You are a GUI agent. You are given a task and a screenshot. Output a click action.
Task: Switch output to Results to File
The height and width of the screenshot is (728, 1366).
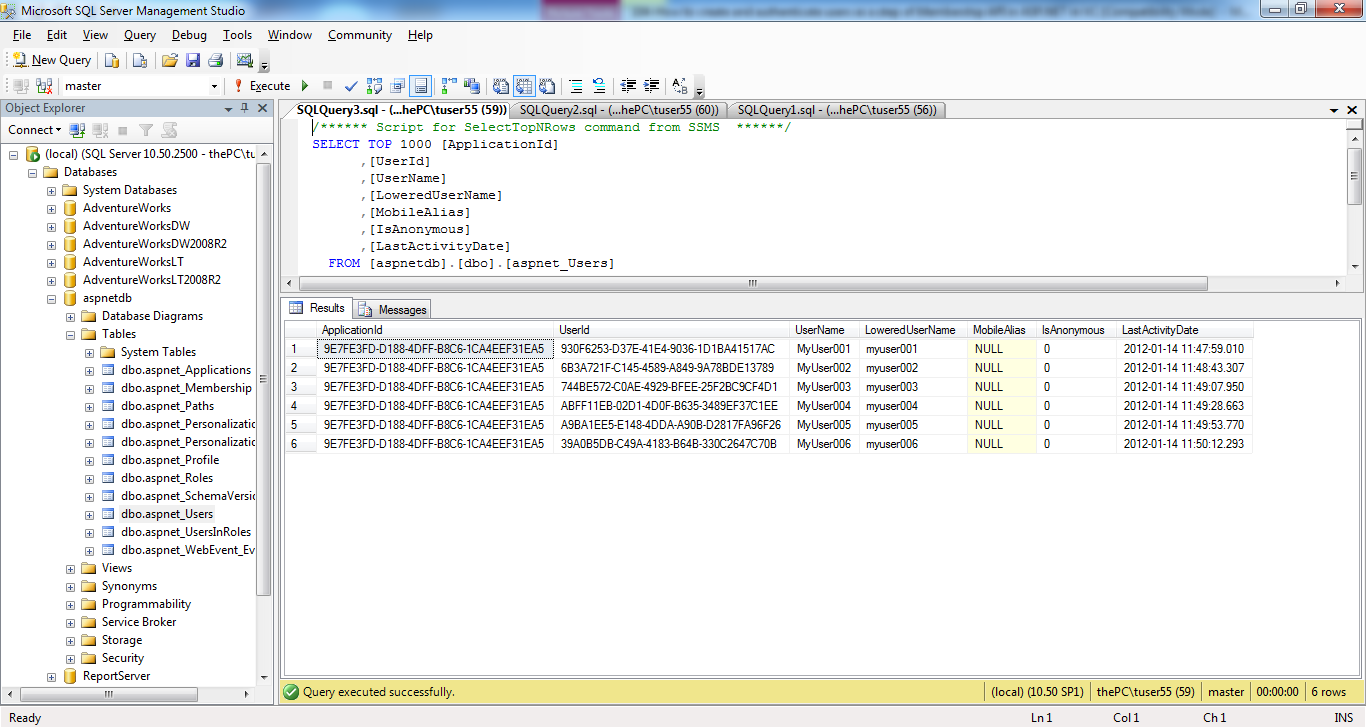click(x=546, y=86)
